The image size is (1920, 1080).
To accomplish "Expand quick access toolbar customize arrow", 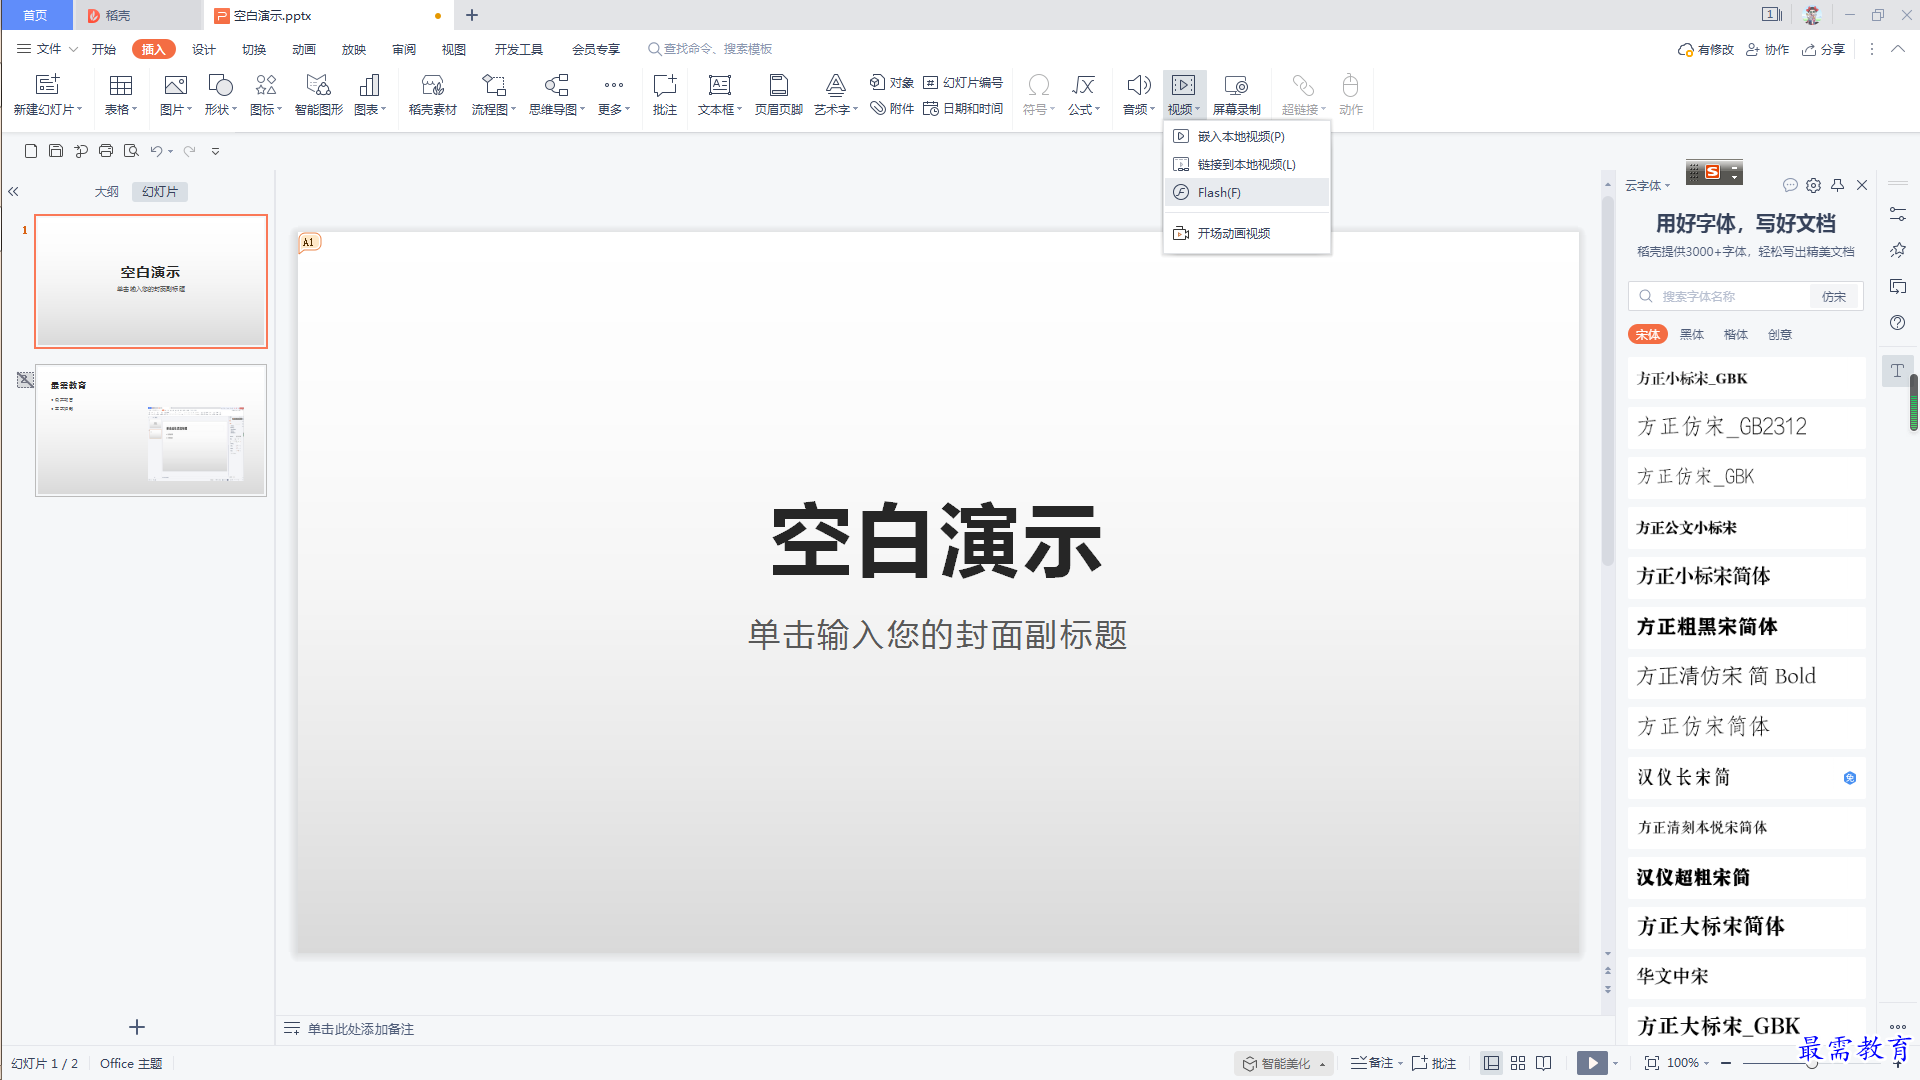I will click(x=215, y=151).
